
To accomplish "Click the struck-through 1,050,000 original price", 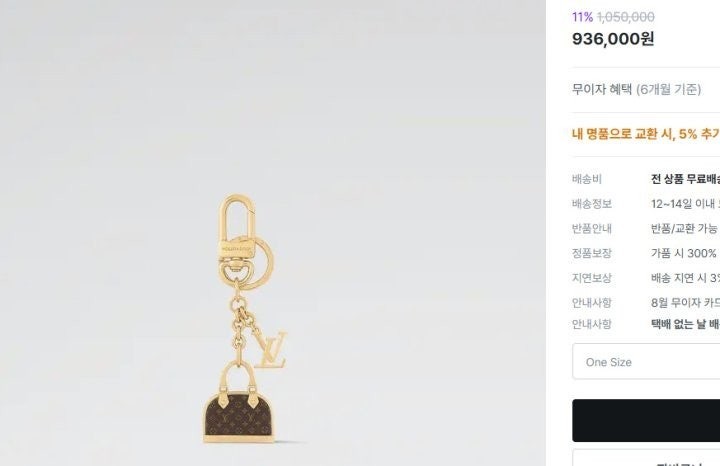I will click(x=626, y=16).
